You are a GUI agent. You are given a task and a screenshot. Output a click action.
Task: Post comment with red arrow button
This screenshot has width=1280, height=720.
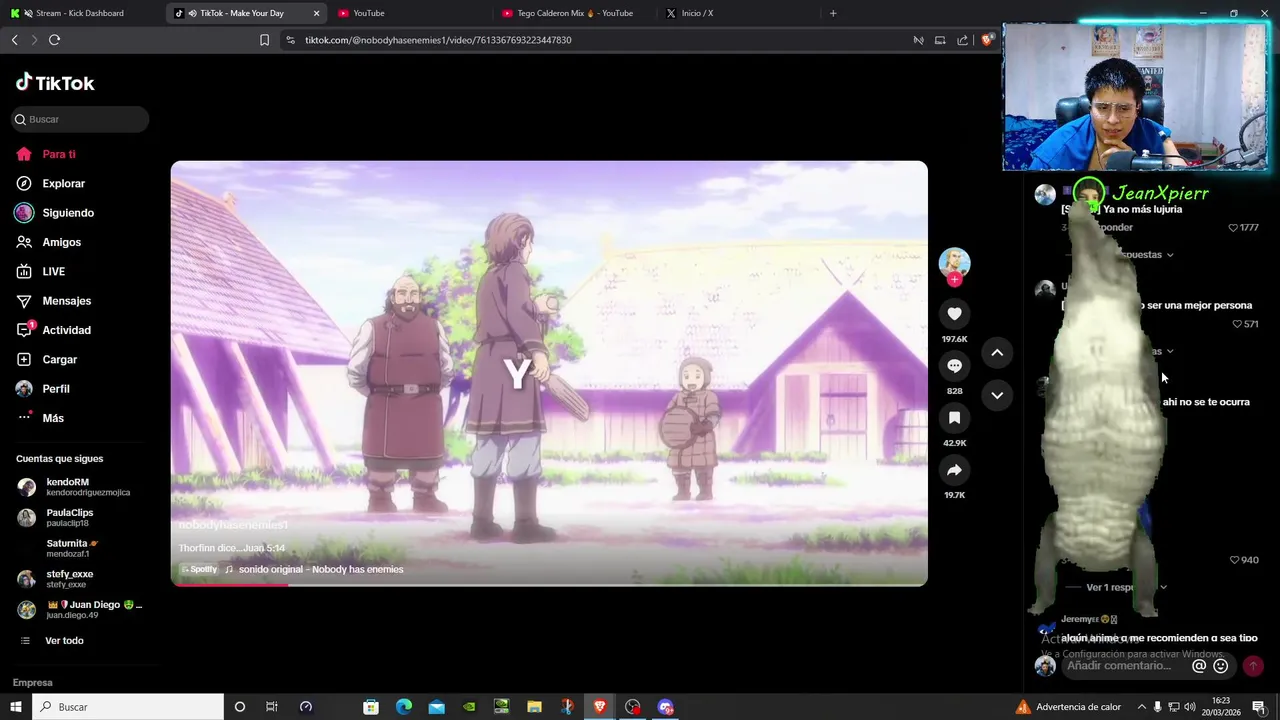[1252, 666]
